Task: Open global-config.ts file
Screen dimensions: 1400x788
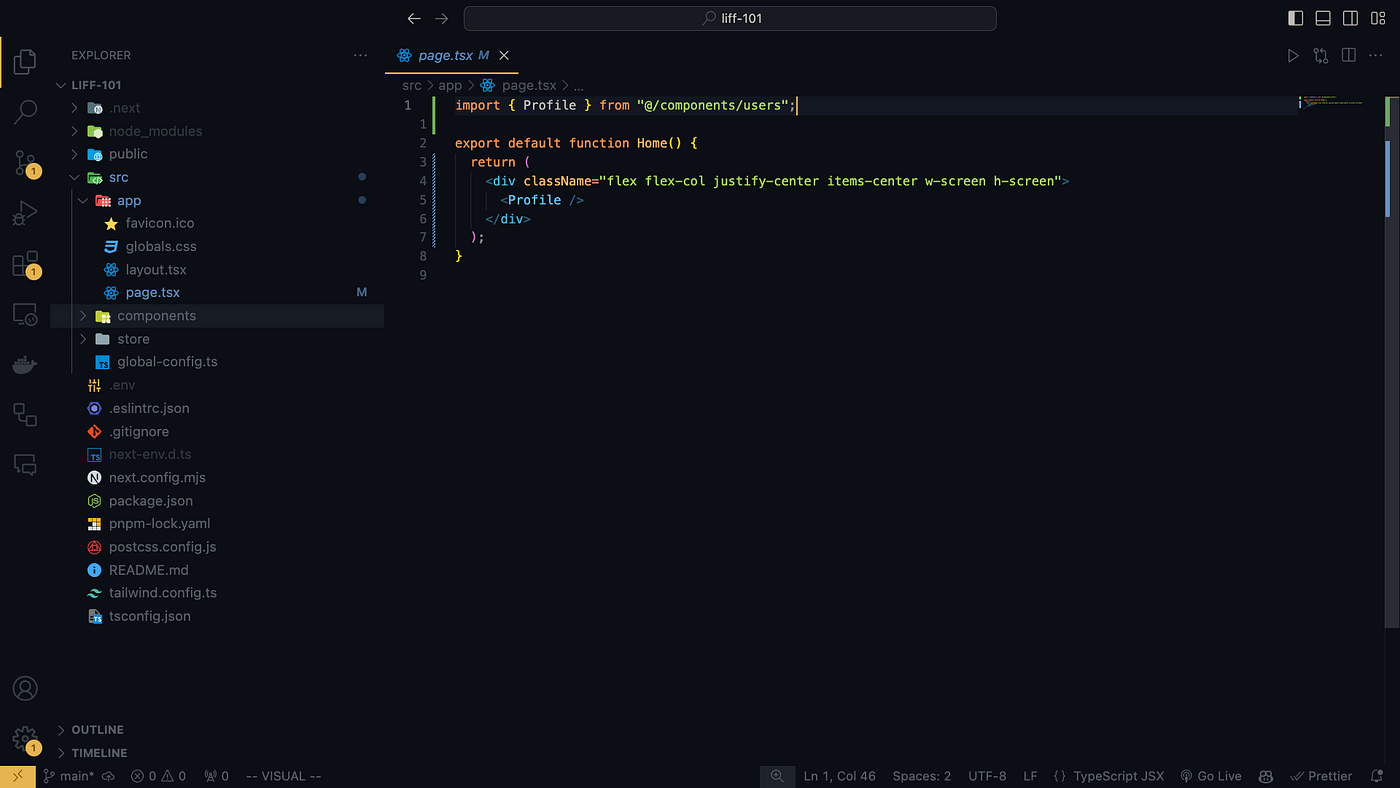Action: coord(217,362)
